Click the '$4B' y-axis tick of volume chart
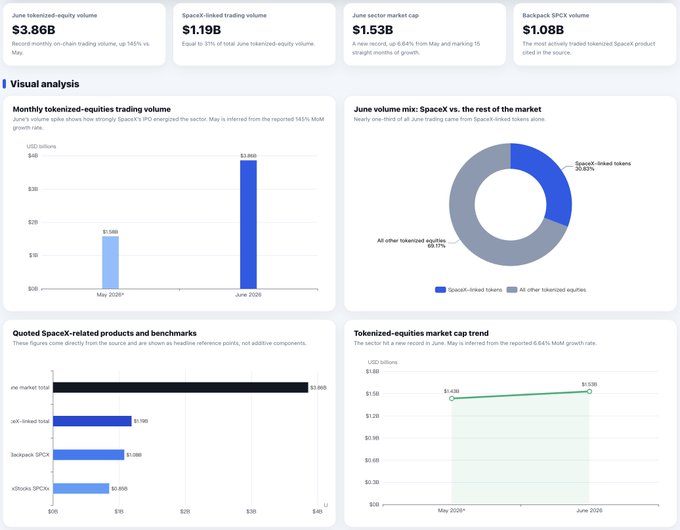This screenshot has height=530, width=680. (x=33, y=155)
